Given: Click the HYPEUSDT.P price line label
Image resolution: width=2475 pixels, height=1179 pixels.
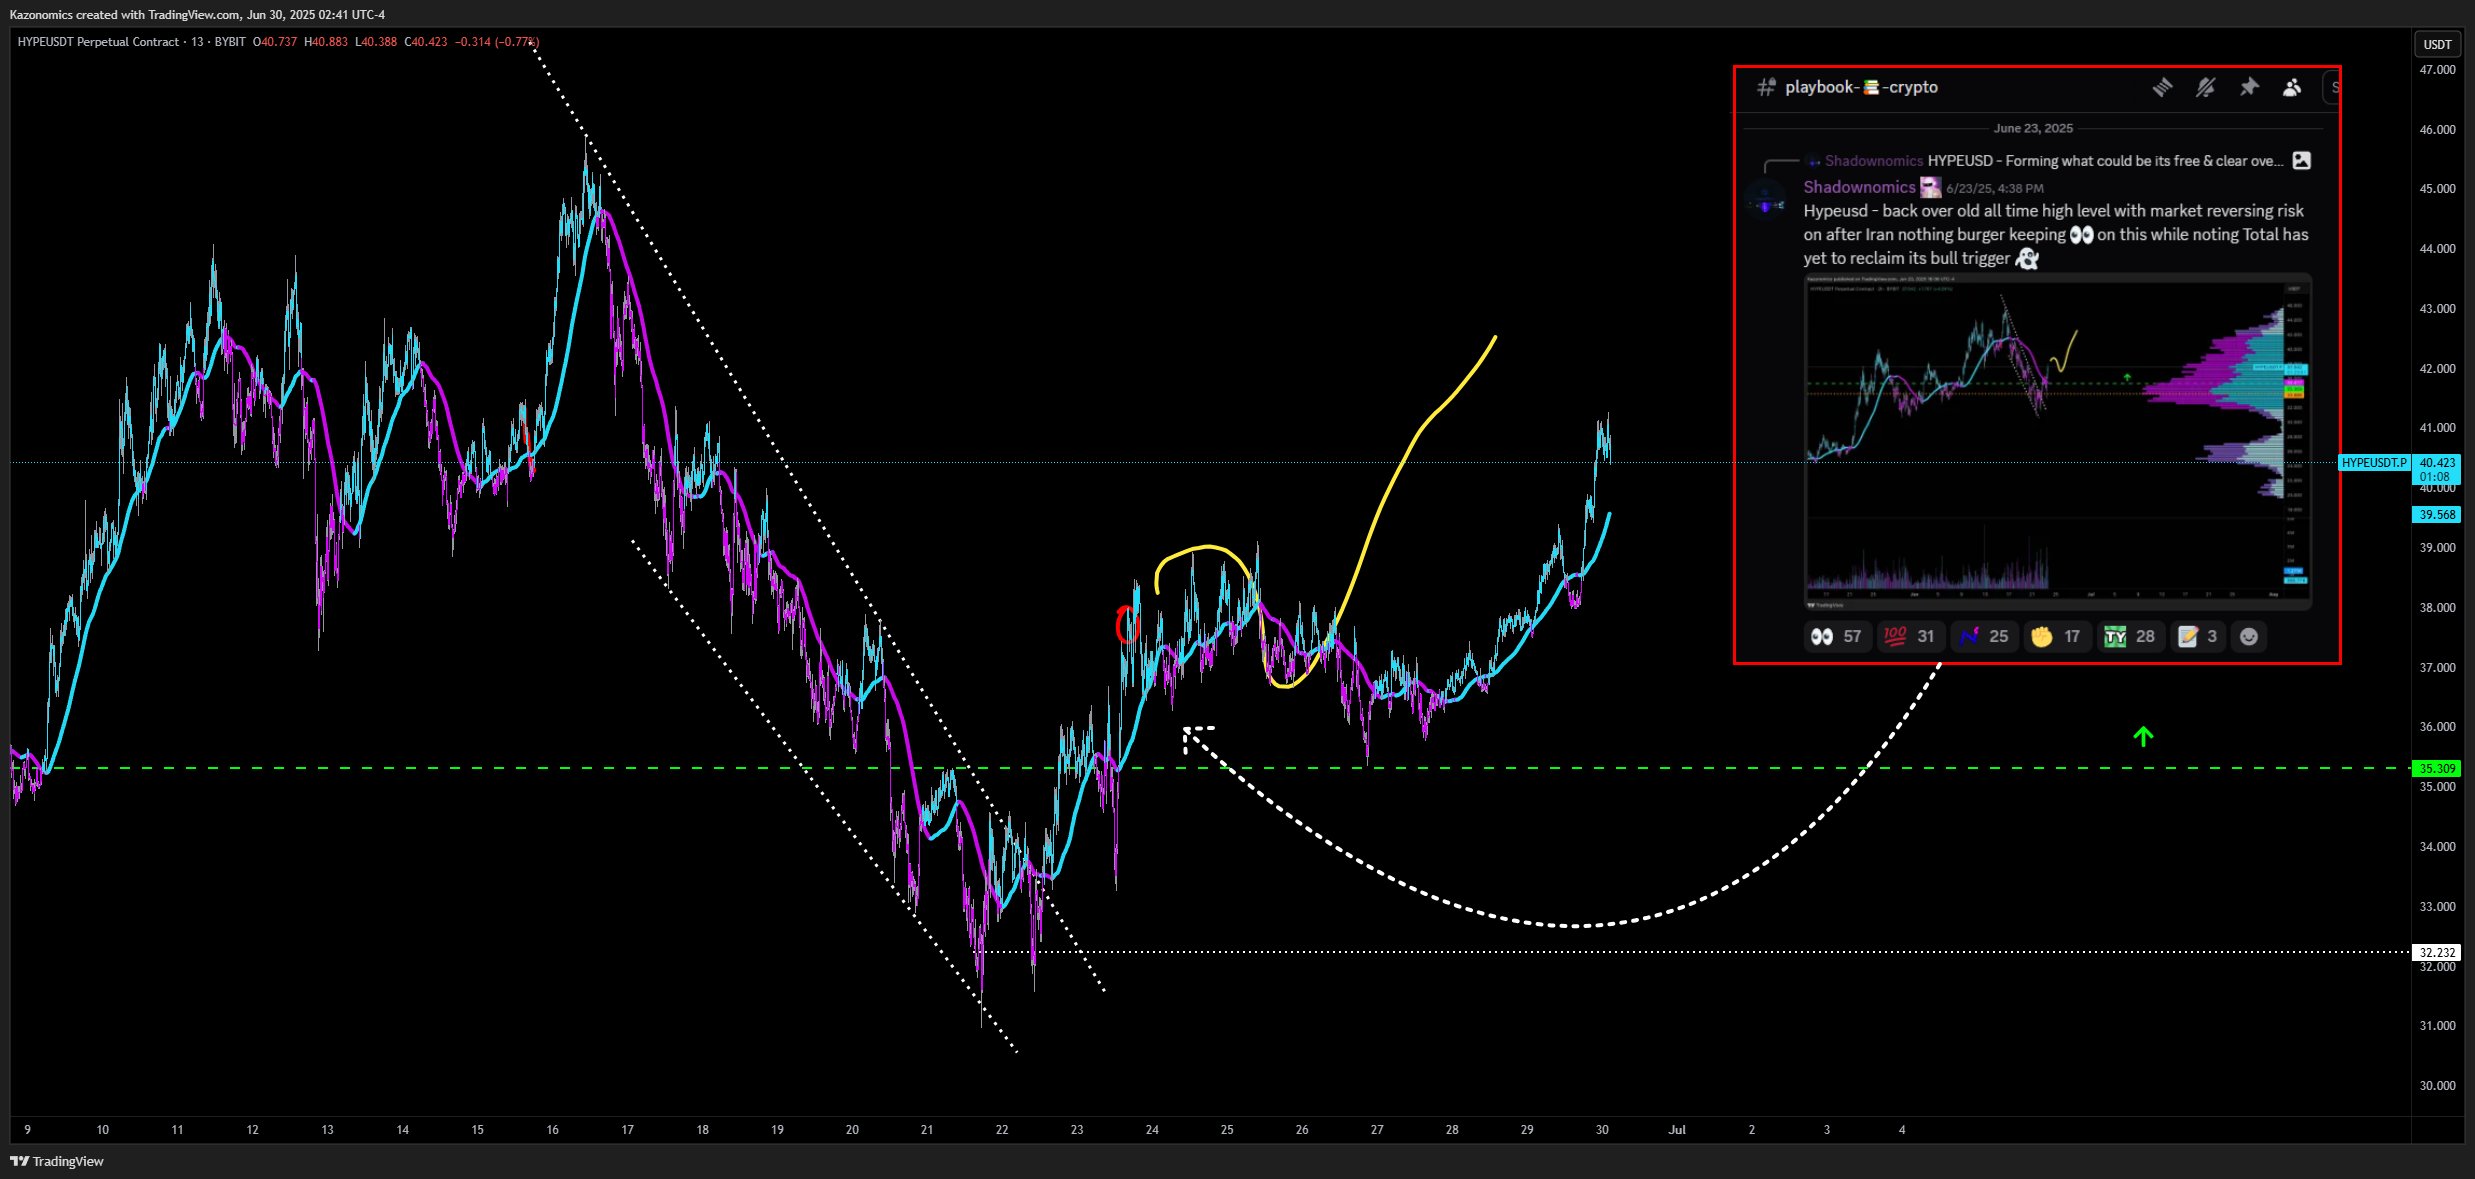Looking at the screenshot, I should pyautogui.click(x=2373, y=463).
